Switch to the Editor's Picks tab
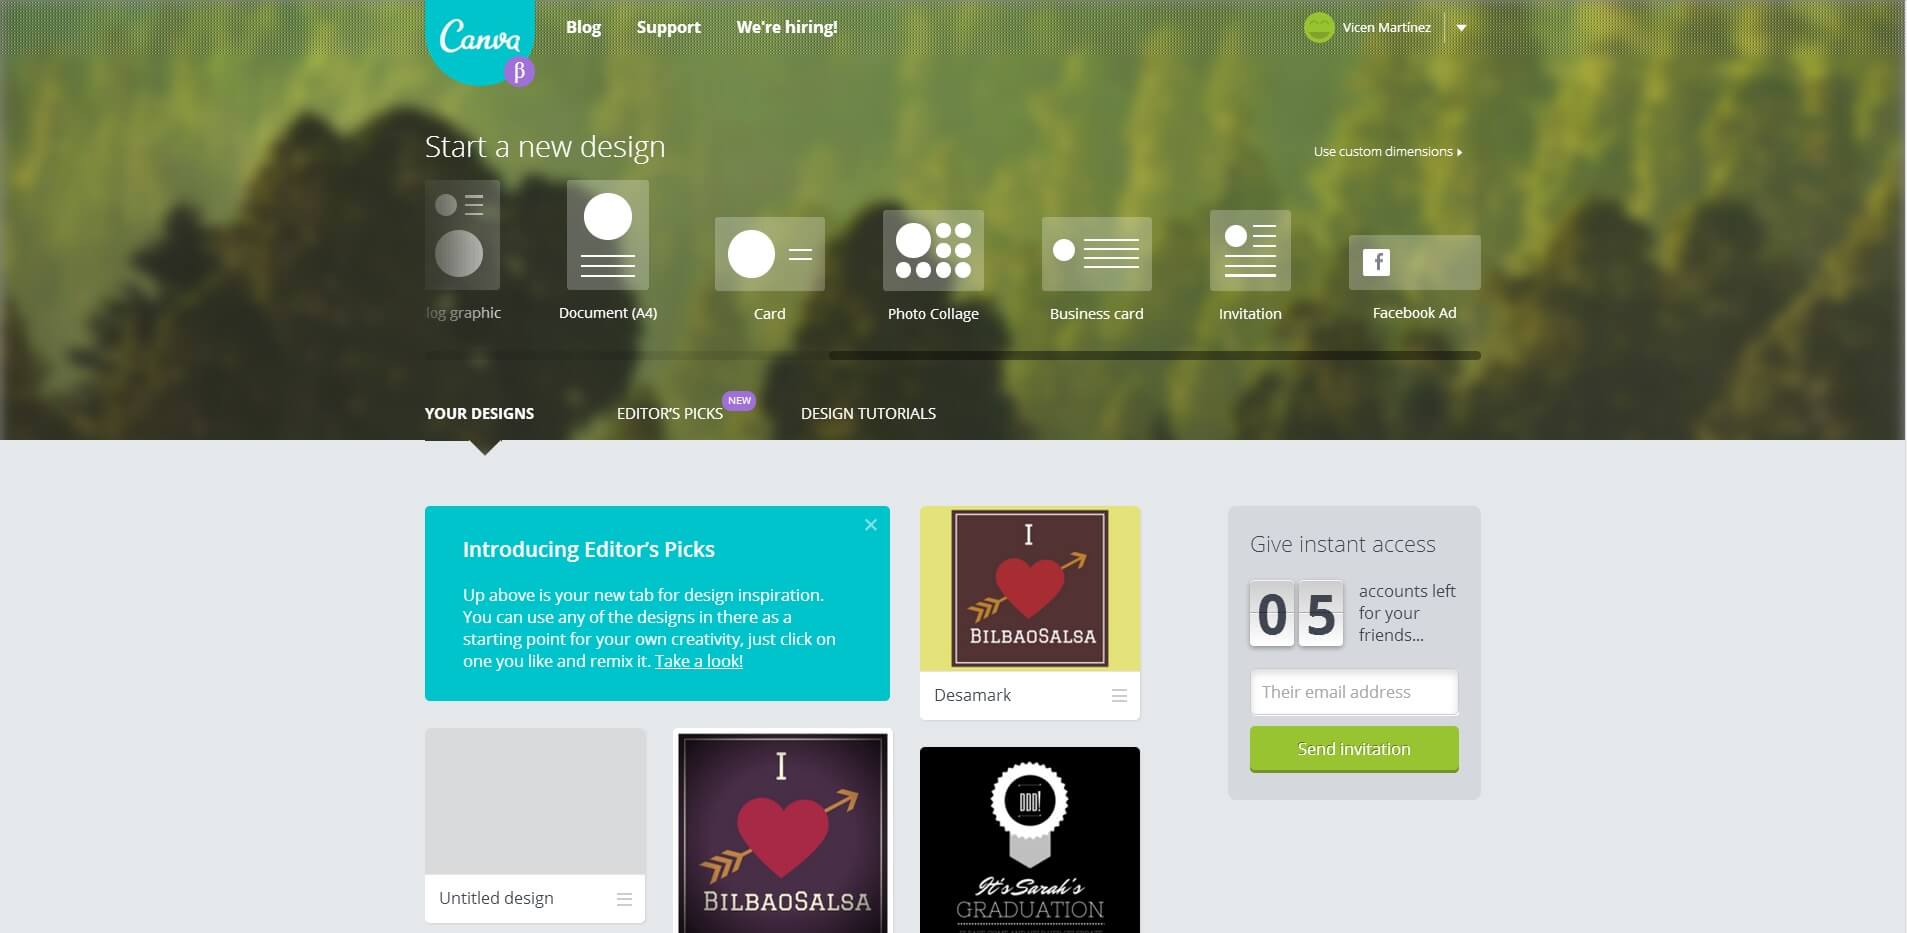Image resolution: width=1907 pixels, height=933 pixels. (x=670, y=413)
